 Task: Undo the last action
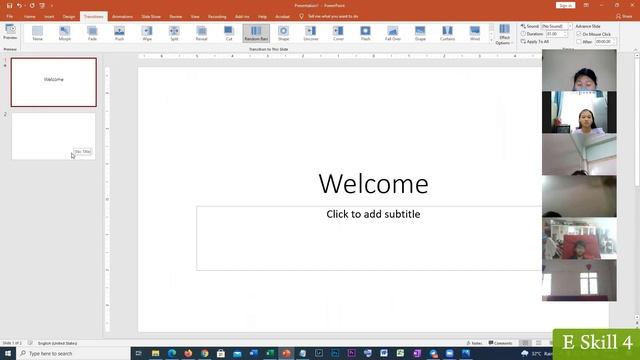pyautogui.click(x=20, y=6)
